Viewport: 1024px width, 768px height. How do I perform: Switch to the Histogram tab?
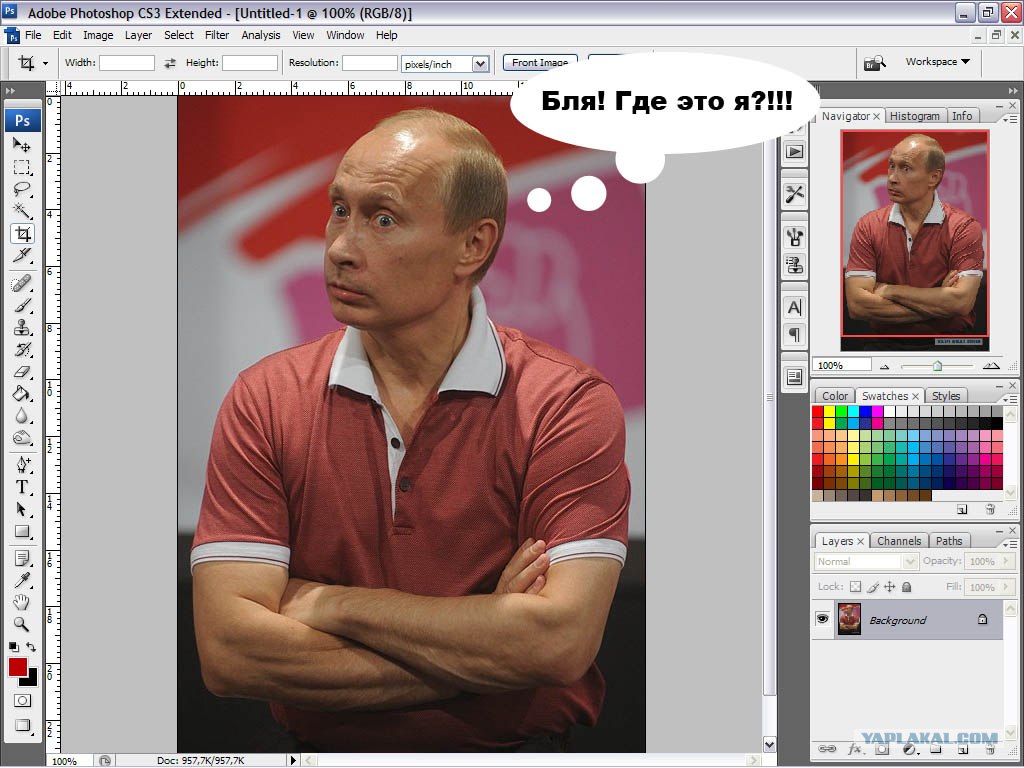[914, 116]
